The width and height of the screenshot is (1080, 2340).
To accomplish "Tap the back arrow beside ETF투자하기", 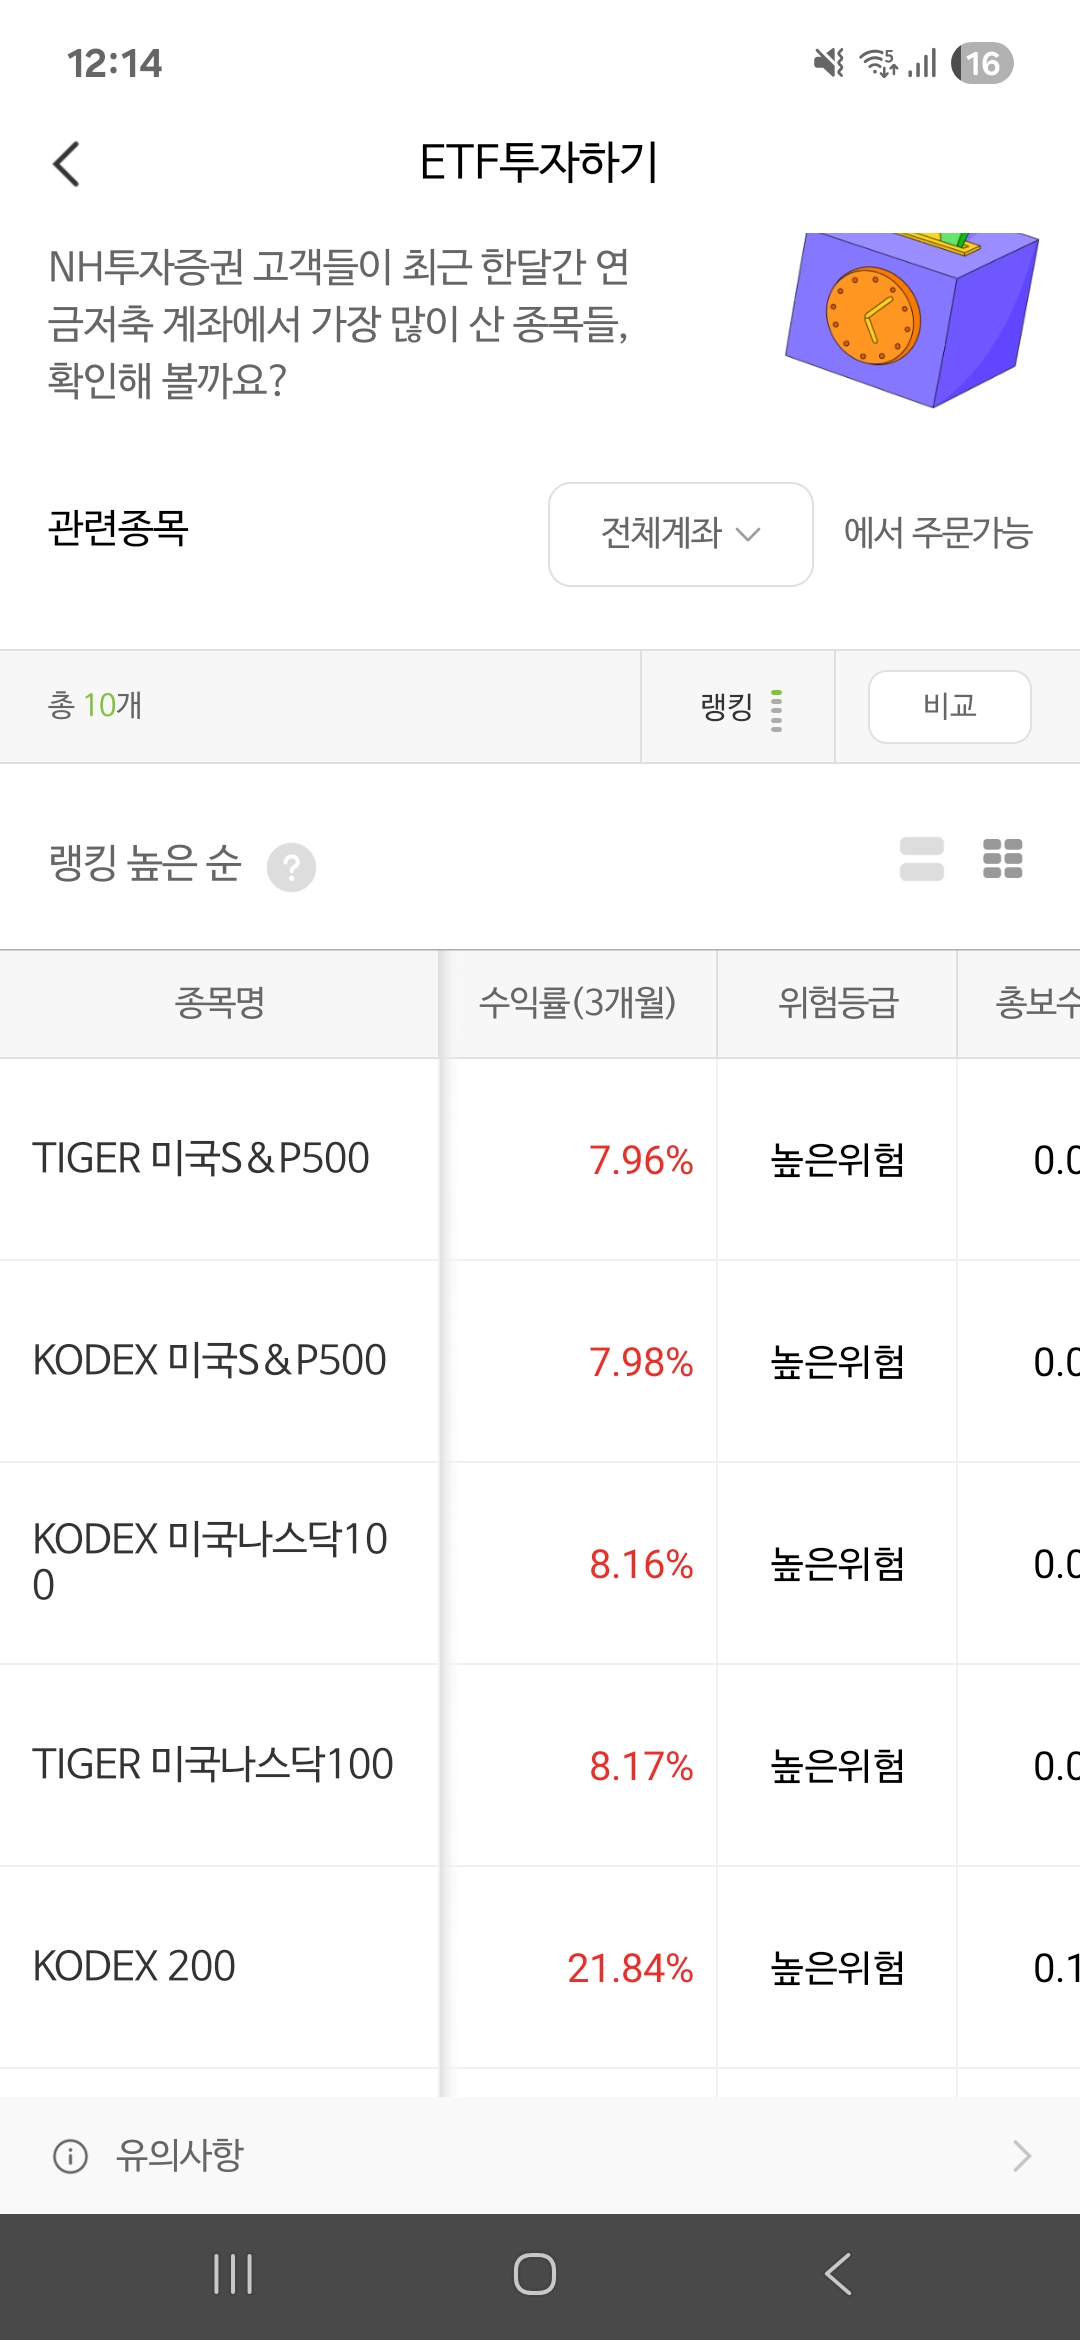I will 66,164.
